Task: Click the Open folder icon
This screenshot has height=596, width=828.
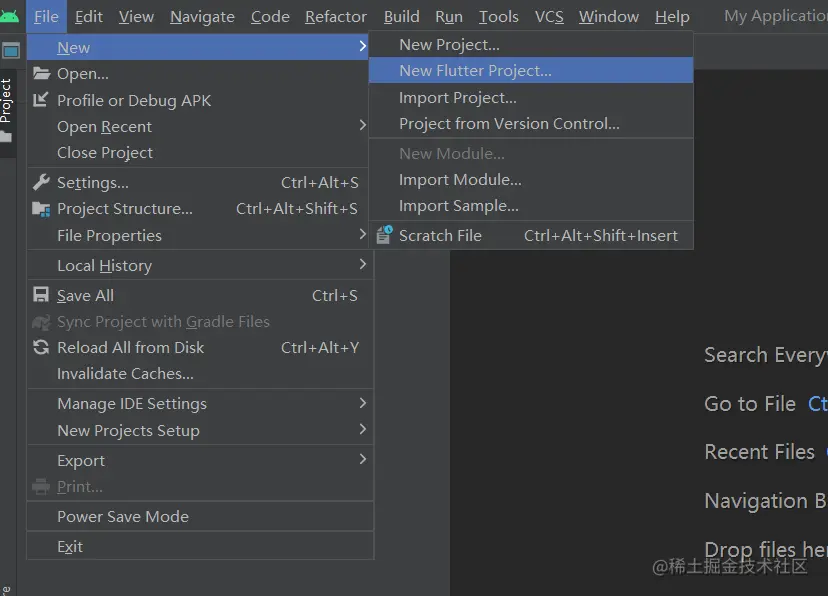Action: coord(41,73)
